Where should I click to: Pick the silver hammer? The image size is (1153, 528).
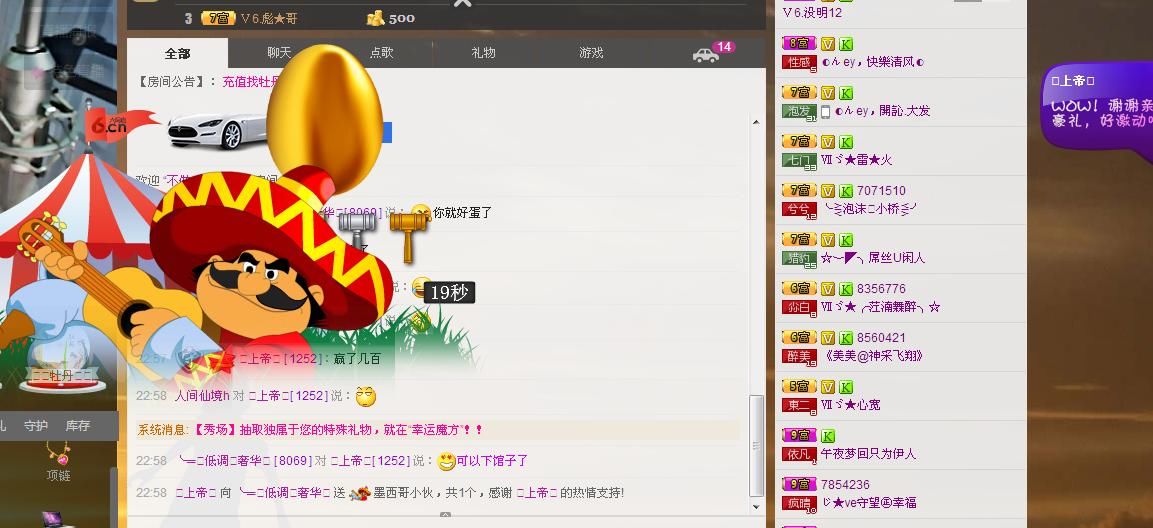point(357,229)
